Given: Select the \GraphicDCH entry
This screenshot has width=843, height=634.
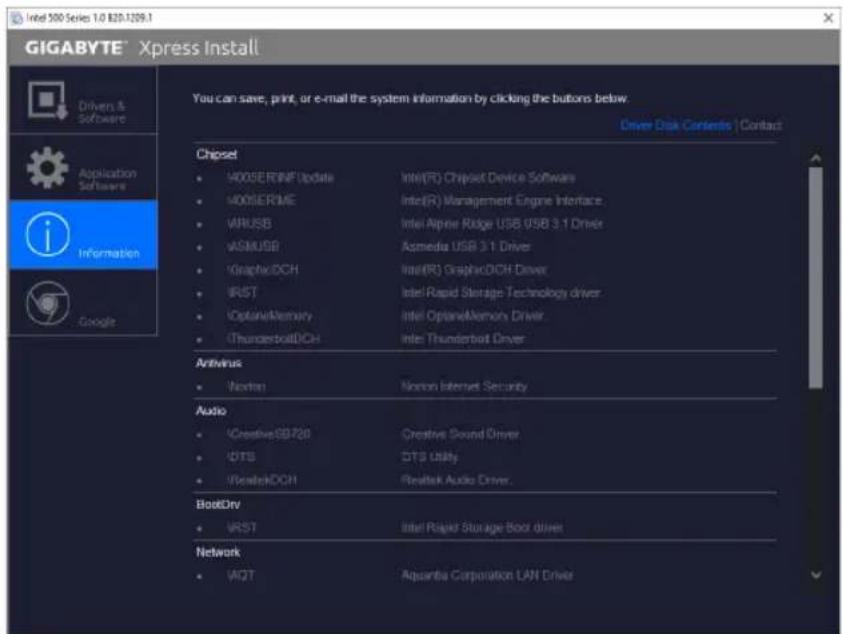Looking at the screenshot, I should (263, 269).
